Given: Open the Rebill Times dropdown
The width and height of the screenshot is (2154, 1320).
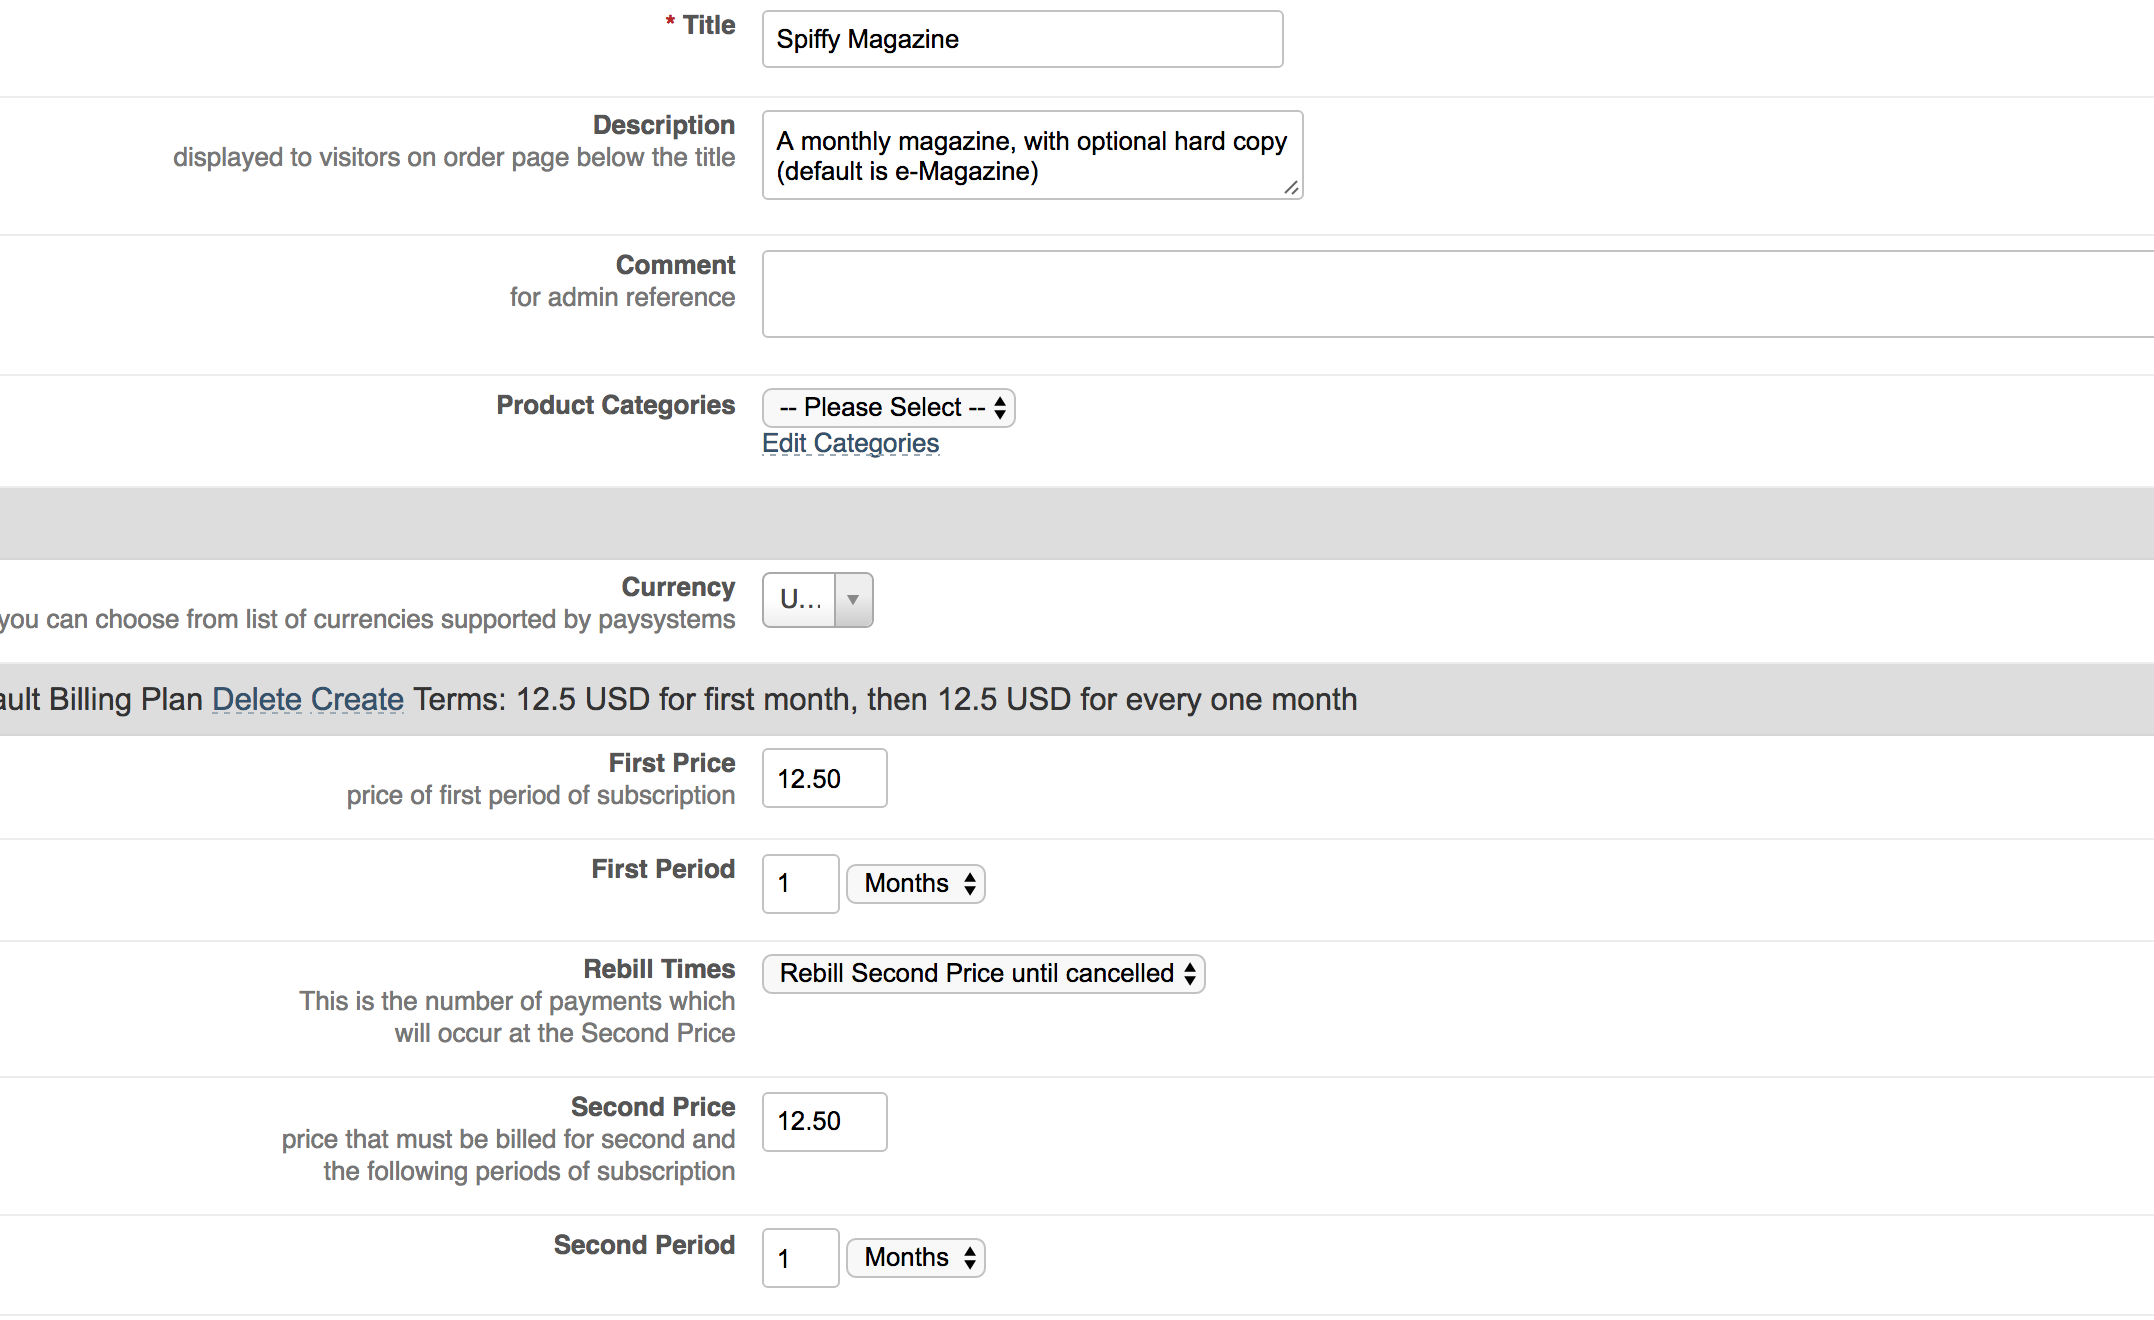Looking at the screenshot, I should tap(984, 974).
